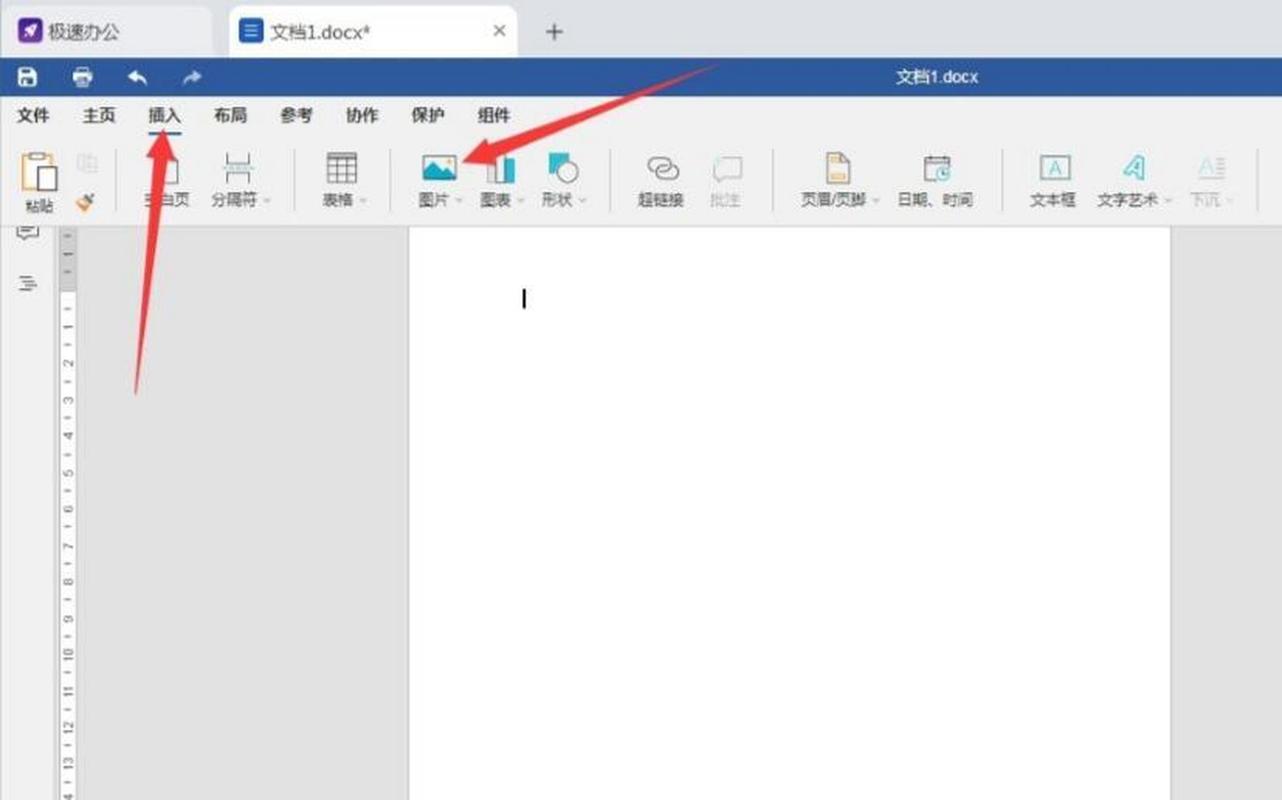Click the 文档1.docx title text
The image size is (1282, 800).
tap(937, 77)
